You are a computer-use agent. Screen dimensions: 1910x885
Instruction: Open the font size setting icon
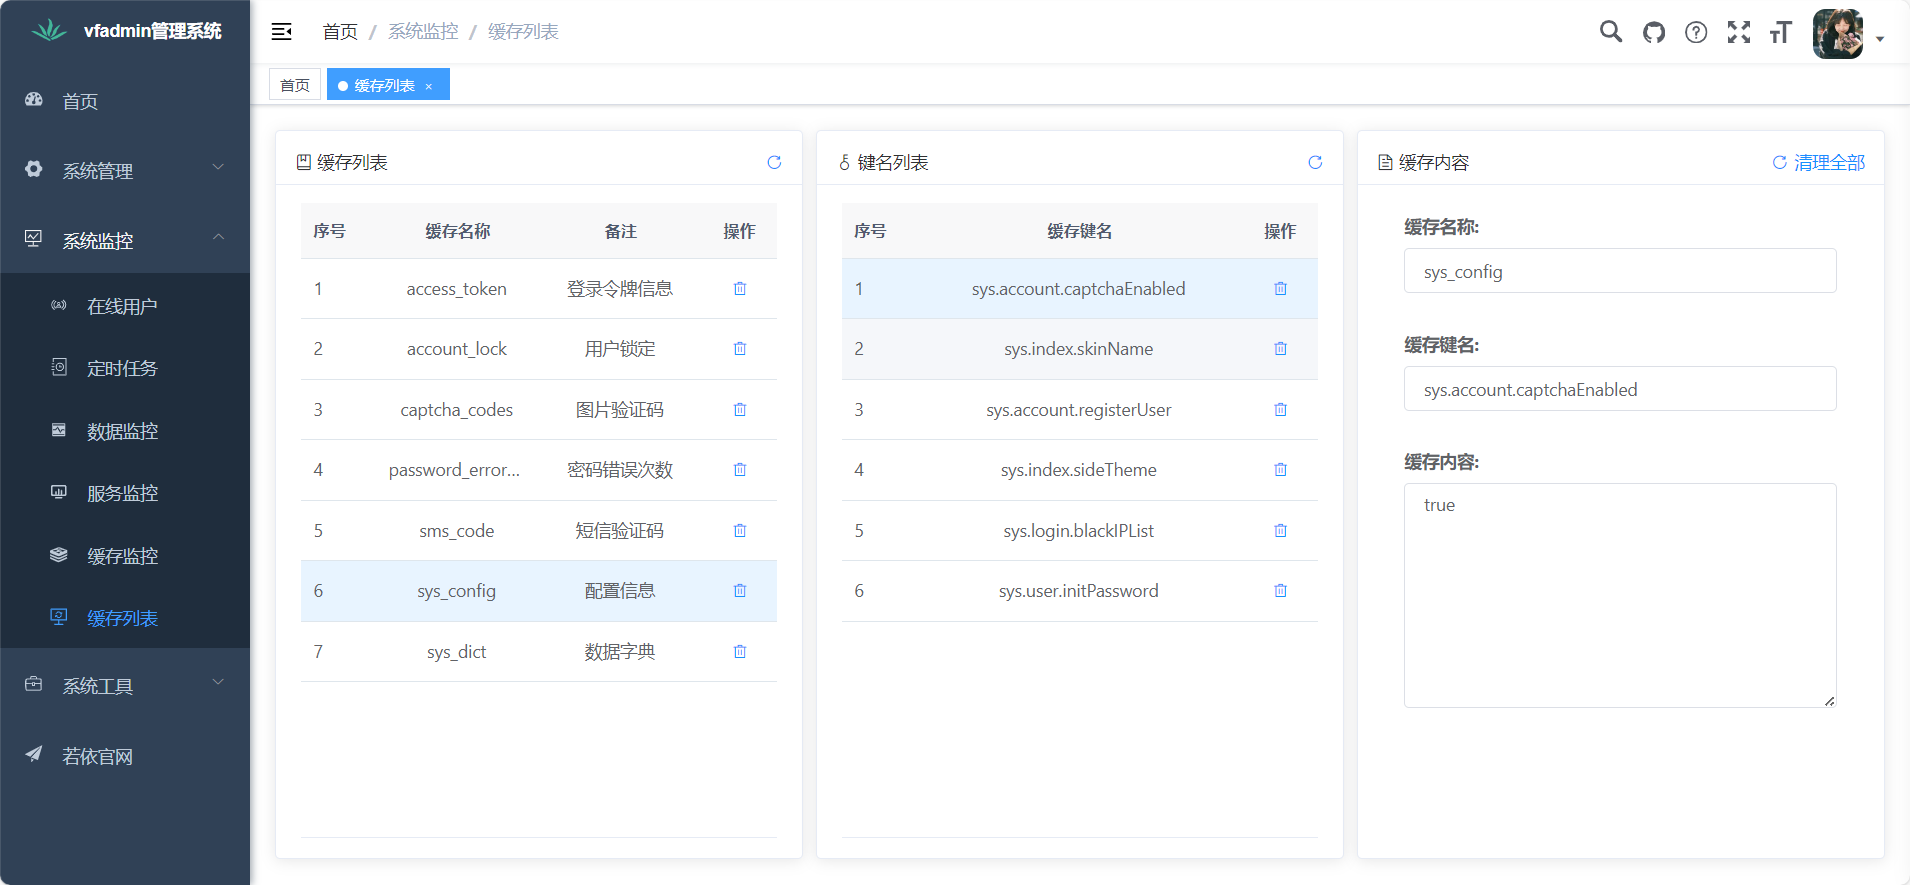pos(1781,32)
